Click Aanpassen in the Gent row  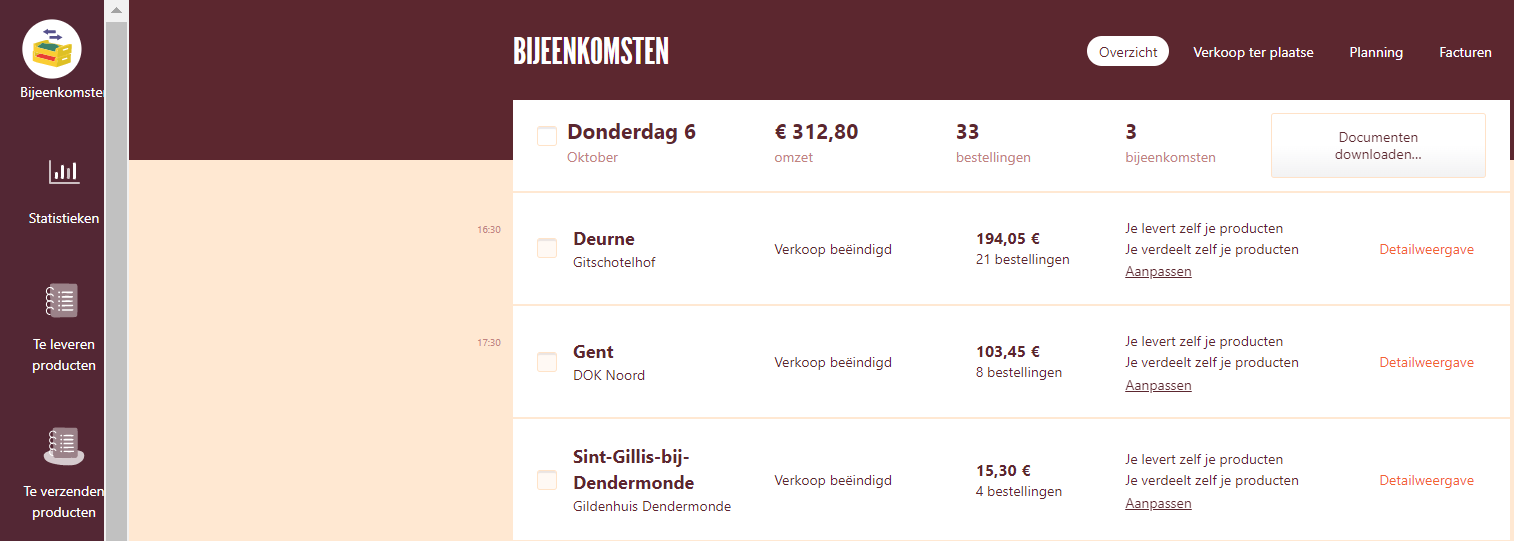1158,385
